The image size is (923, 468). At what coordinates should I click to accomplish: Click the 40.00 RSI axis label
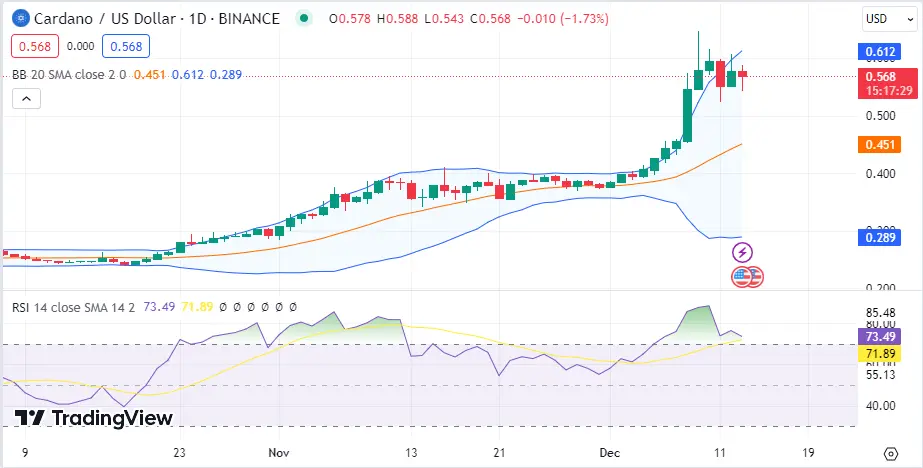(881, 406)
